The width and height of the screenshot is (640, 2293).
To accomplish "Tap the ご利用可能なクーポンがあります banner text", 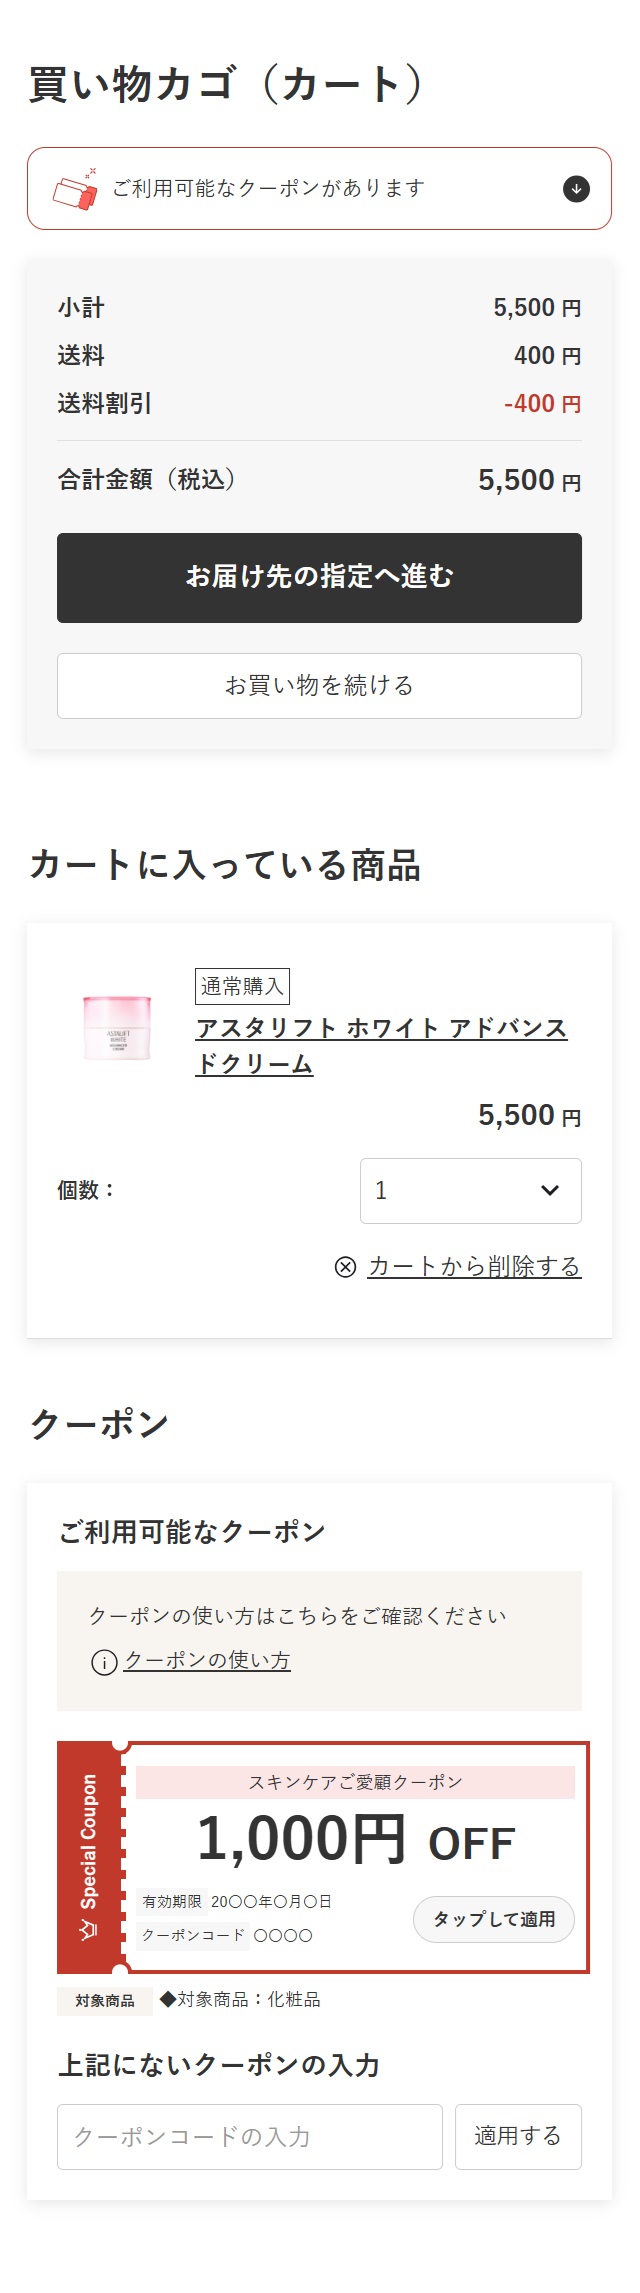I will click(x=268, y=189).
